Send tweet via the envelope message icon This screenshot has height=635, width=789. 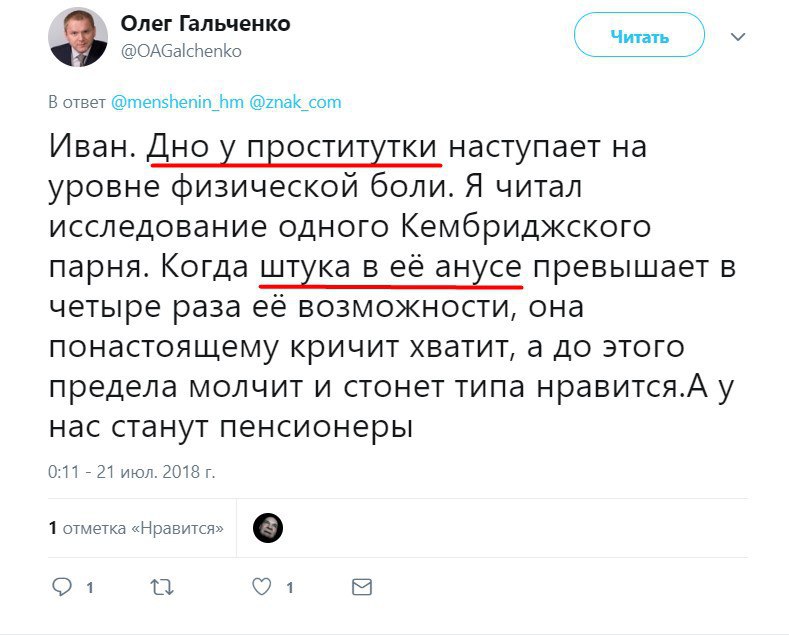pyautogui.click(x=361, y=587)
